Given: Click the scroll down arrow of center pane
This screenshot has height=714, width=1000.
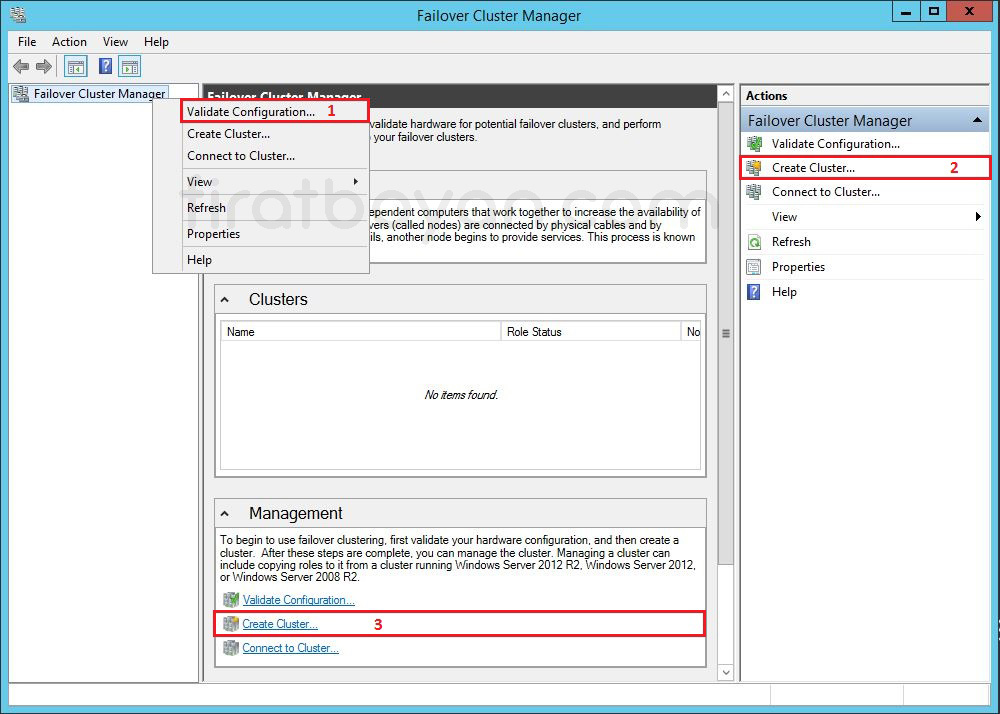Looking at the screenshot, I should pyautogui.click(x=726, y=673).
